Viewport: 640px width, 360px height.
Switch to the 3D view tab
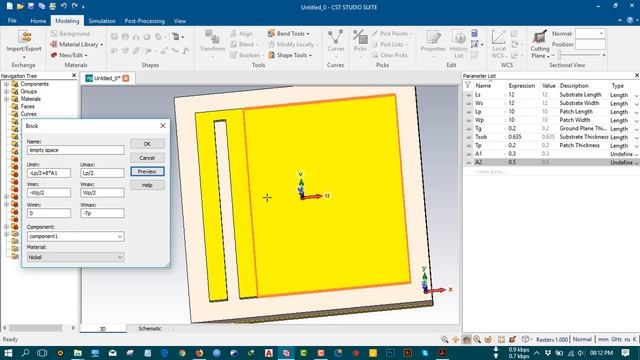click(103, 329)
